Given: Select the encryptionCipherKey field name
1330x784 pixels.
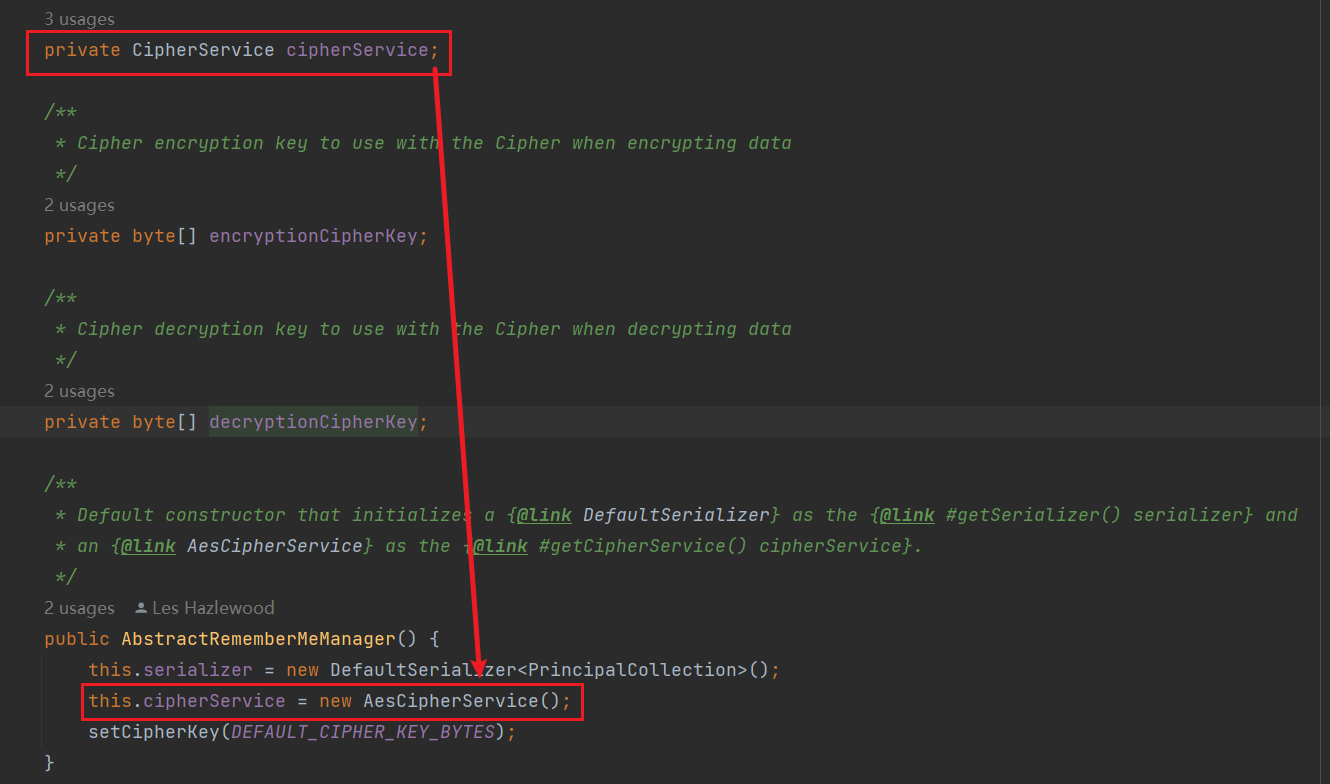Looking at the screenshot, I should pos(313,236).
